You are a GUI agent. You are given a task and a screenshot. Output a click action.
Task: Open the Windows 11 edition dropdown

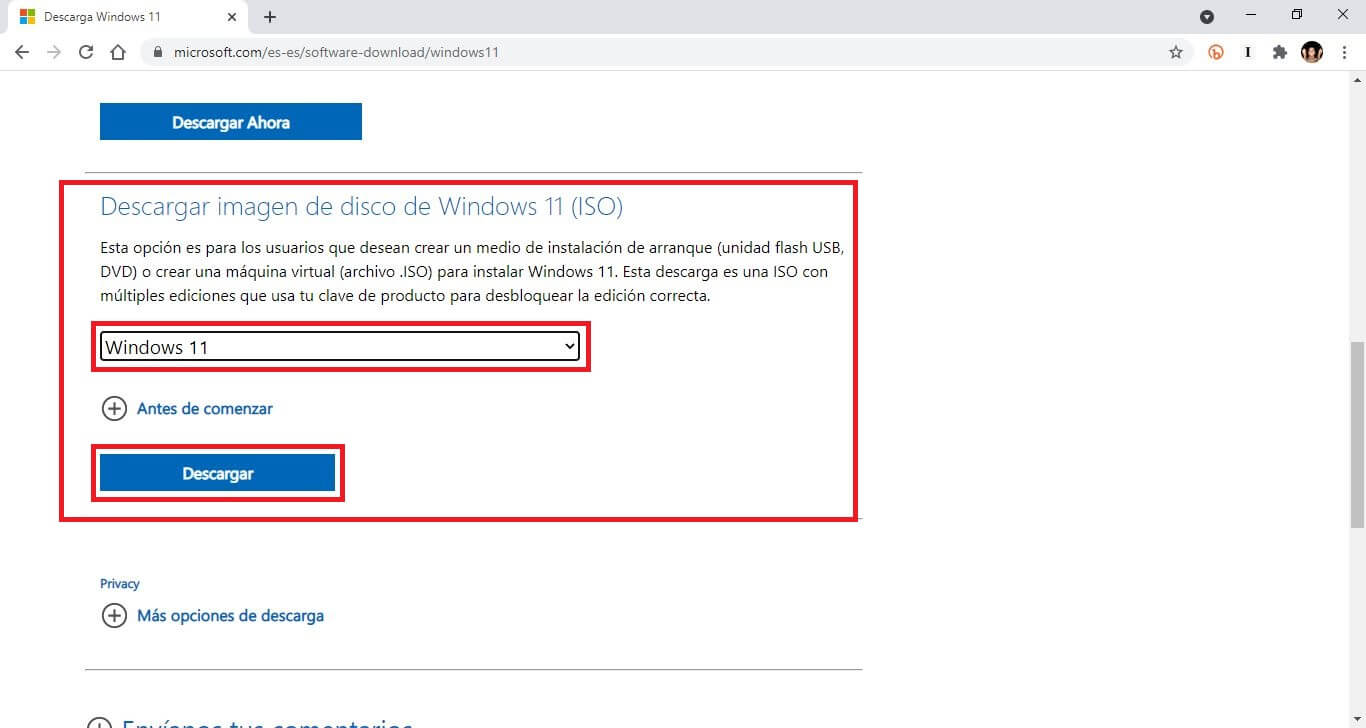coord(340,347)
